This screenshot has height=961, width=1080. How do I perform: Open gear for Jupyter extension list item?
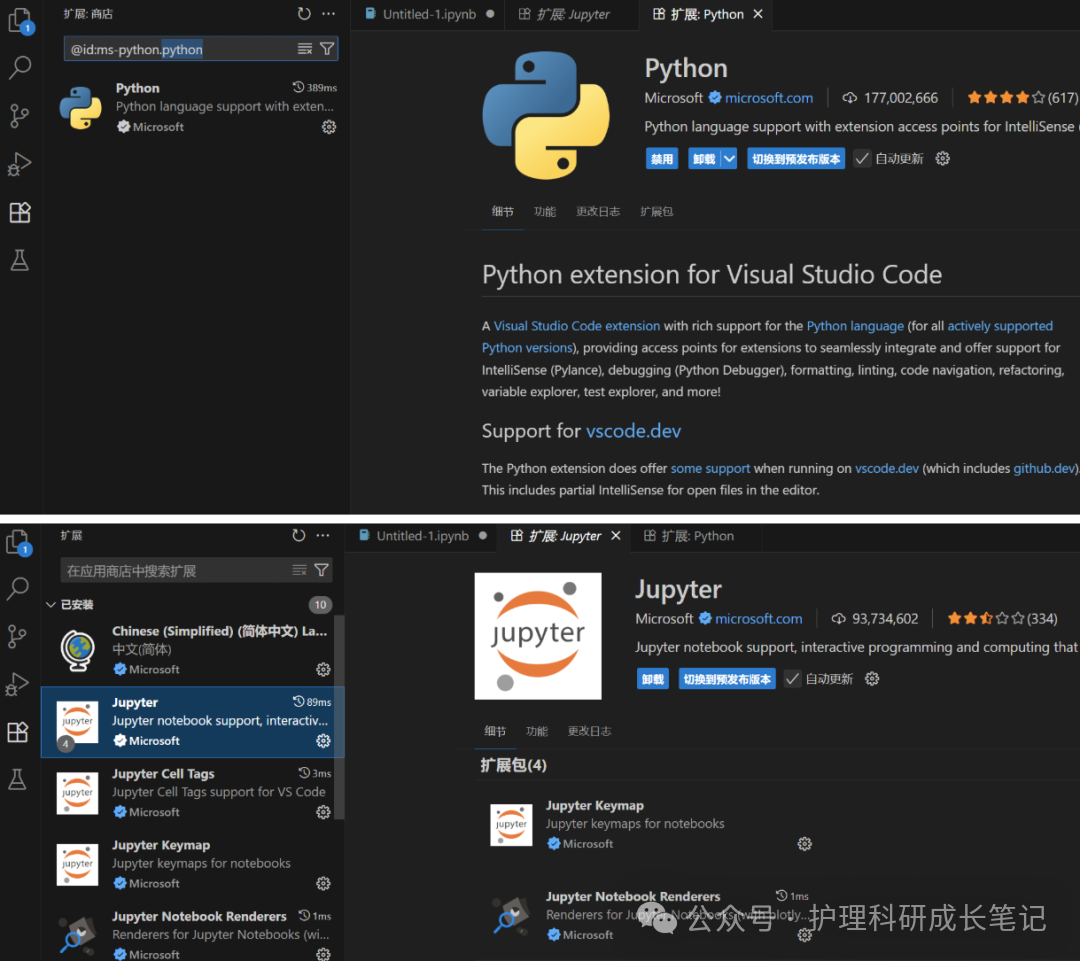[x=323, y=741]
